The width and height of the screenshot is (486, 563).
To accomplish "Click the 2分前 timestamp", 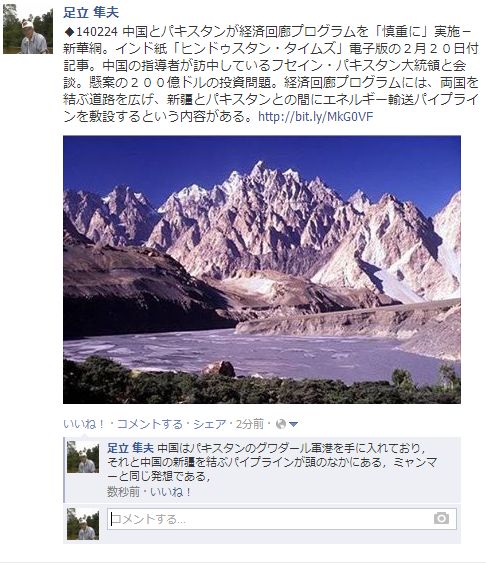I will point(250,424).
